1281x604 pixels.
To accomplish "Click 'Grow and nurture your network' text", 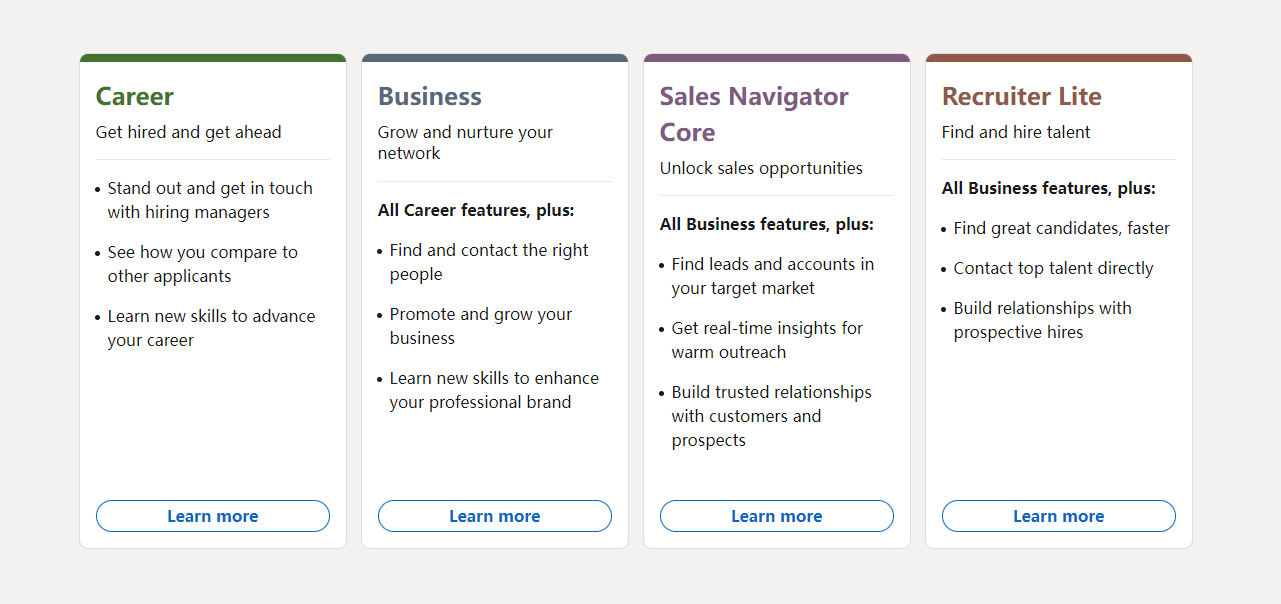I will point(465,143).
